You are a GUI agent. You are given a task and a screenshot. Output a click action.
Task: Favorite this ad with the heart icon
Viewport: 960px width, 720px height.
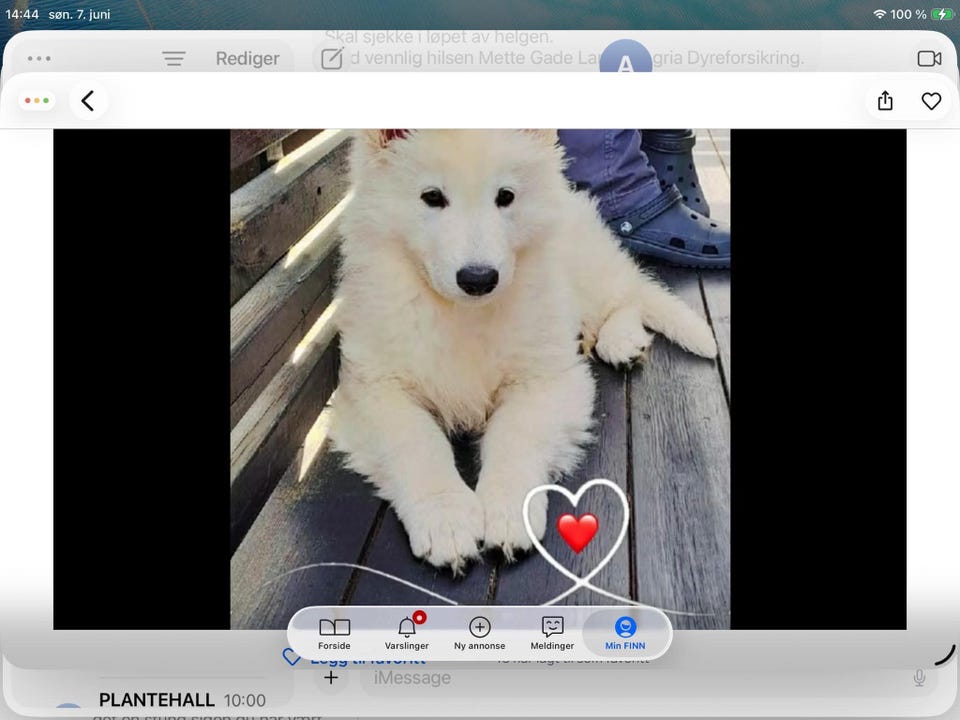pos(931,101)
